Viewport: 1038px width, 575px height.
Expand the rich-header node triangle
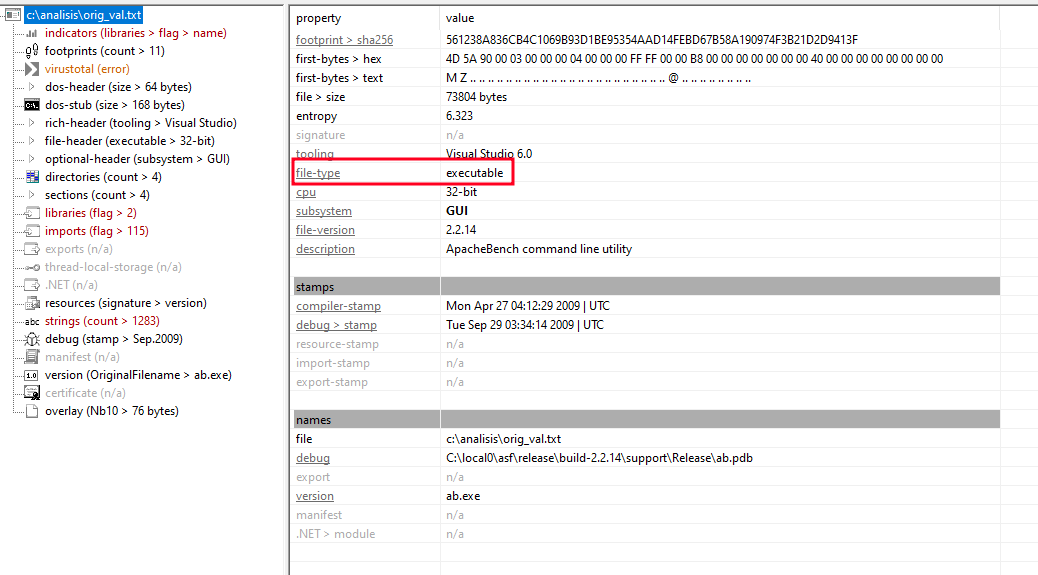tap(31, 123)
